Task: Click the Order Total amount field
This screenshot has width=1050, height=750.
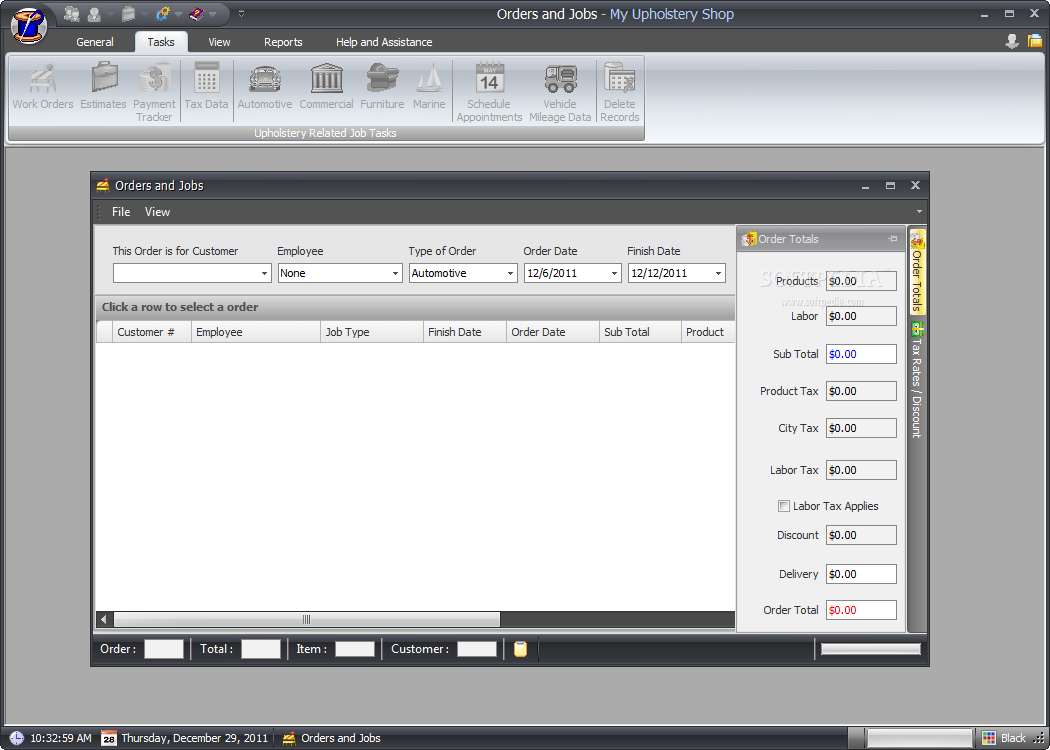Action: click(861, 610)
